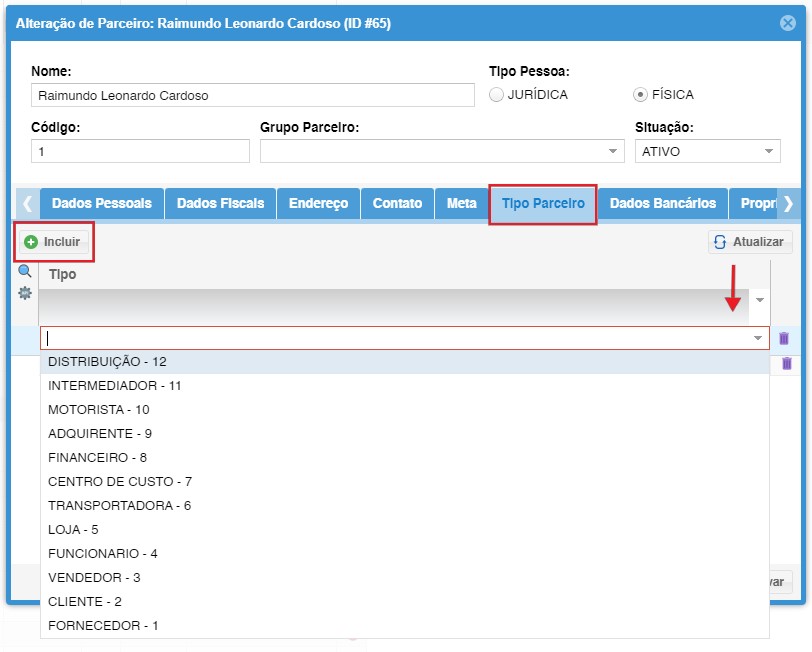Collapse the Tipo combo box arrow
Image resolution: width=812 pixels, height=652 pixels.
(x=757, y=339)
